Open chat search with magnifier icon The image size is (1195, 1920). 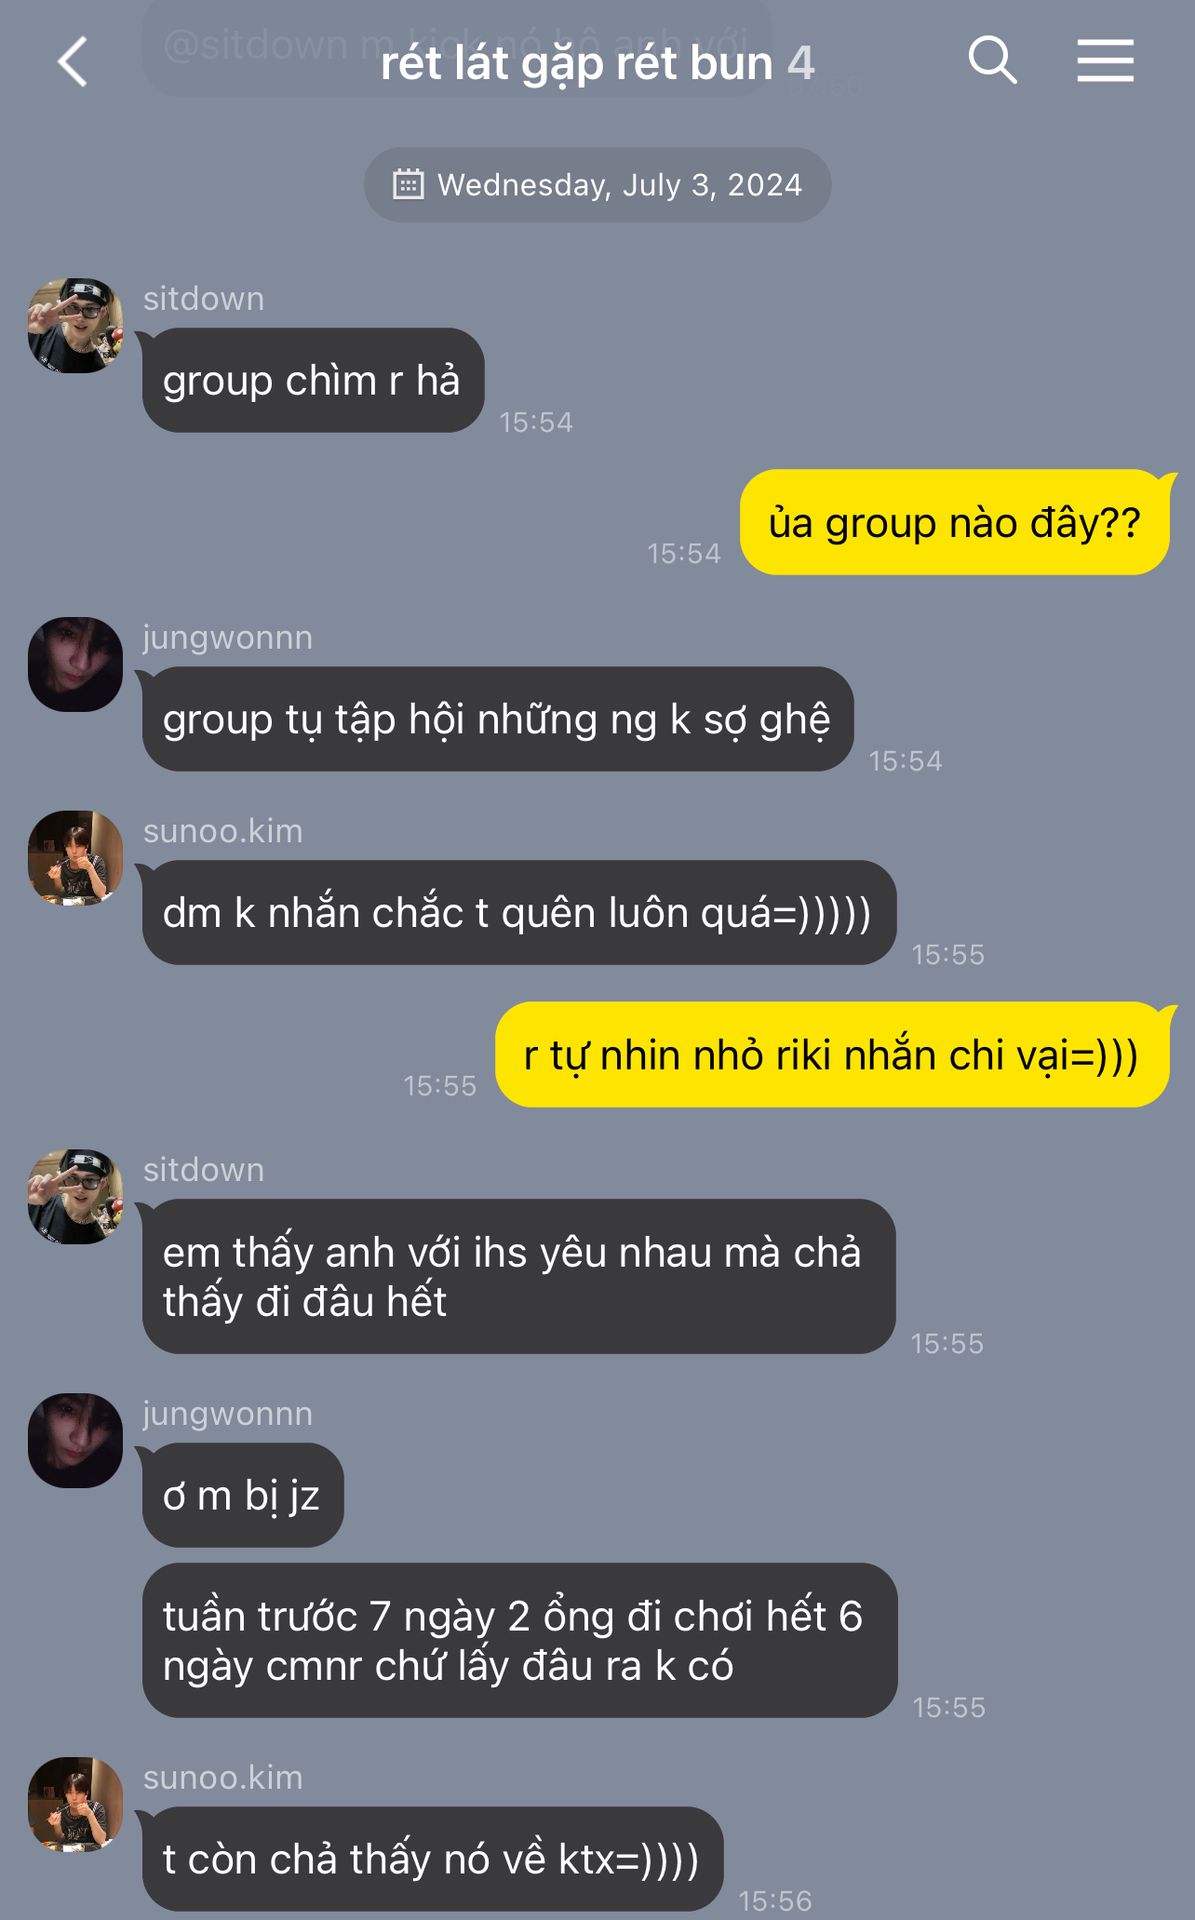click(x=992, y=61)
